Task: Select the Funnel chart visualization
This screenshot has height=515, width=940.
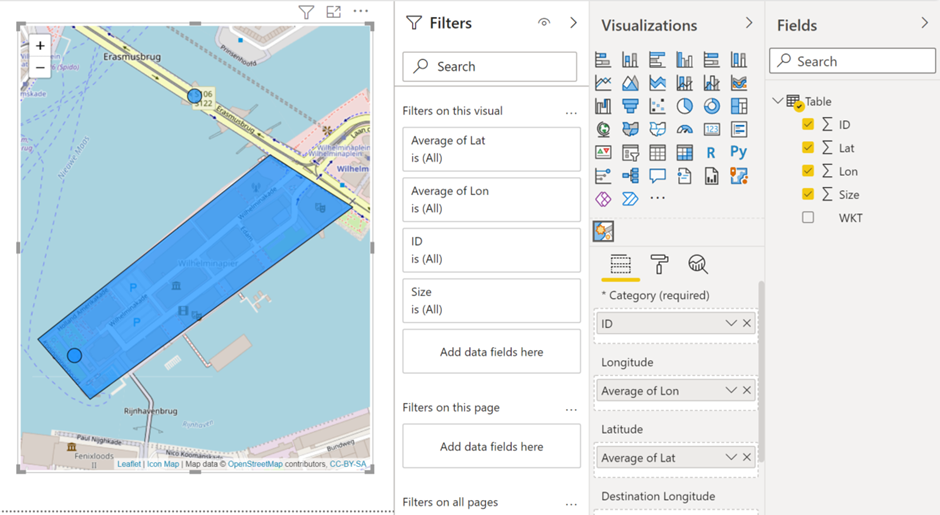Action: point(630,106)
